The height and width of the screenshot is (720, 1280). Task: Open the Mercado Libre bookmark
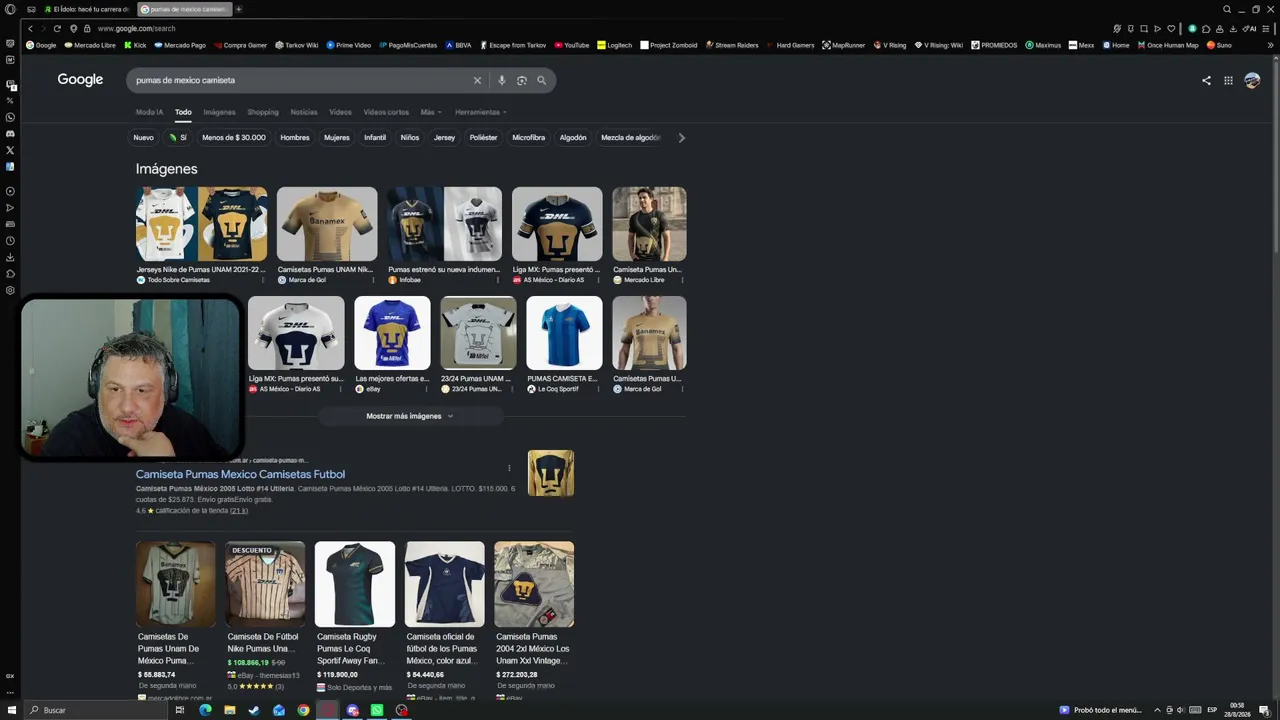tap(90, 45)
